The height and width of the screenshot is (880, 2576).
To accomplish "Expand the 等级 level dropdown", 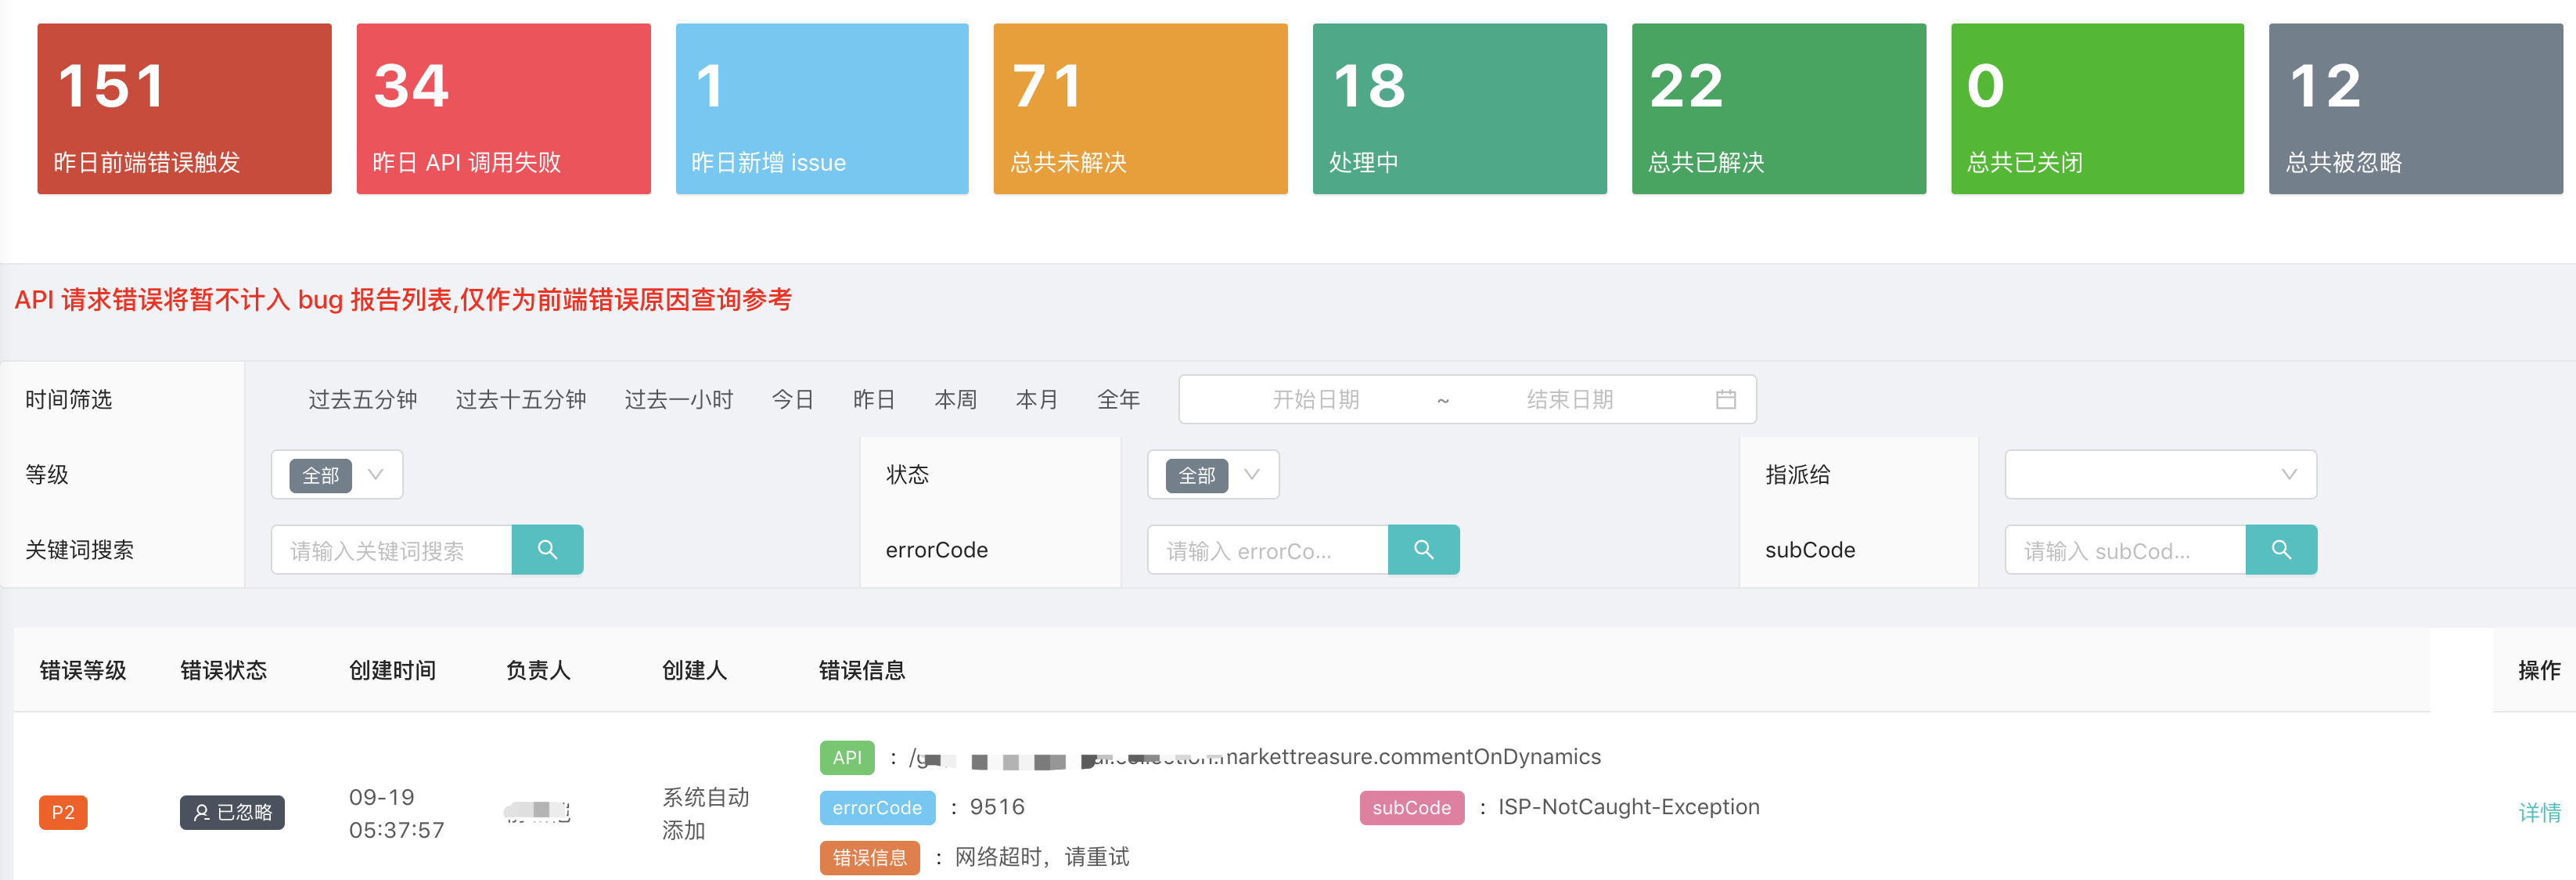I will point(337,475).
